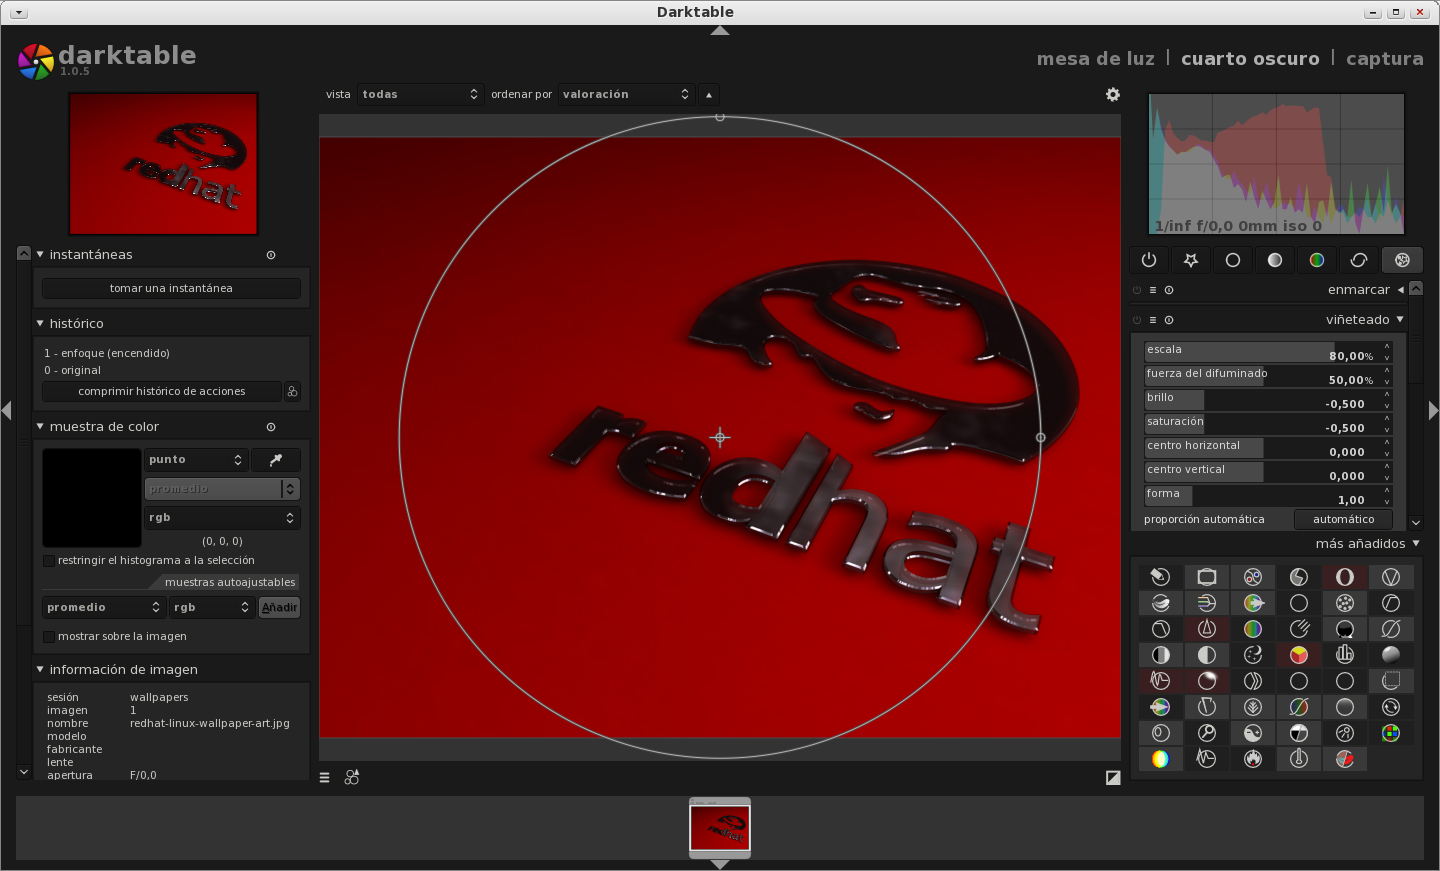Screen dimensions: 1440x871
Task: Select the levels bar-chart module icon
Action: (1345, 655)
